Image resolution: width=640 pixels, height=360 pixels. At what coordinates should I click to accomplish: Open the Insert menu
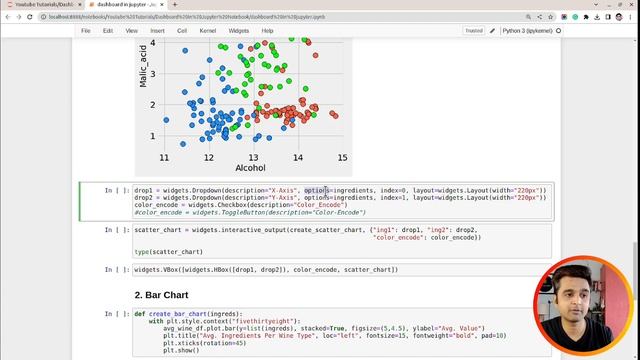pyautogui.click(x=157, y=31)
